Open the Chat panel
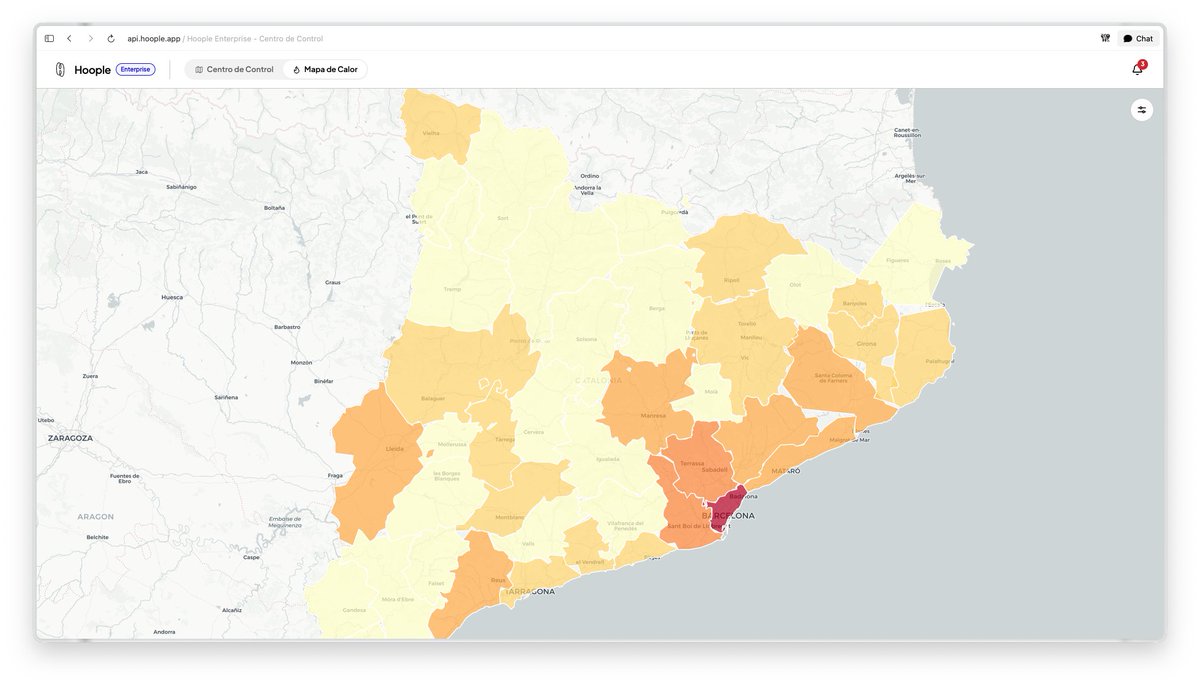The image size is (1200, 686). click(1138, 39)
